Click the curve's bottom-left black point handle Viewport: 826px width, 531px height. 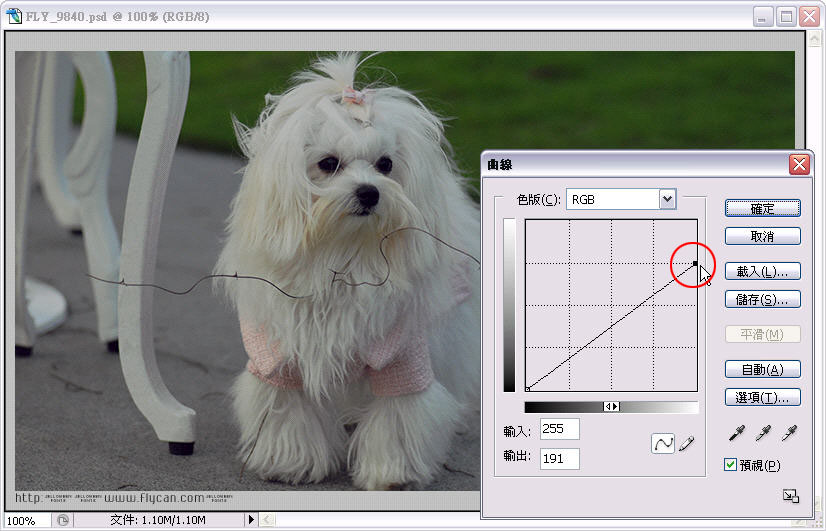pos(527,389)
